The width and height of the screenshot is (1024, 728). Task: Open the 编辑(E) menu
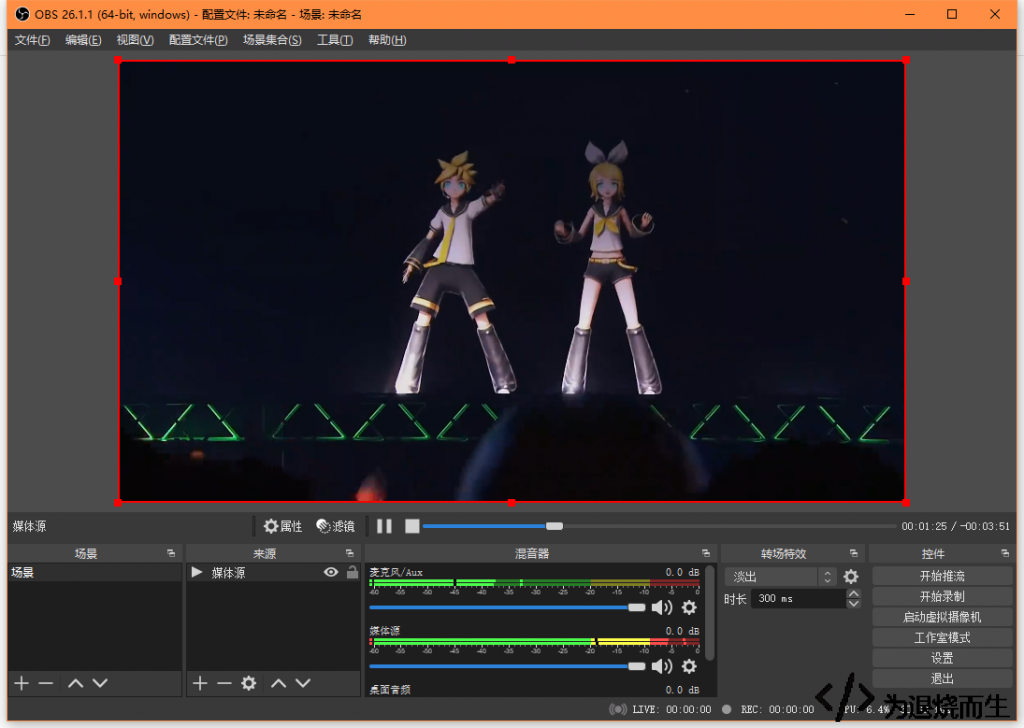pos(83,40)
